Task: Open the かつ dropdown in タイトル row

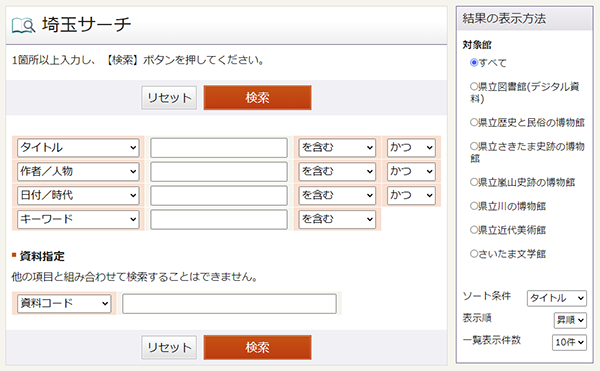Action: [x=411, y=148]
